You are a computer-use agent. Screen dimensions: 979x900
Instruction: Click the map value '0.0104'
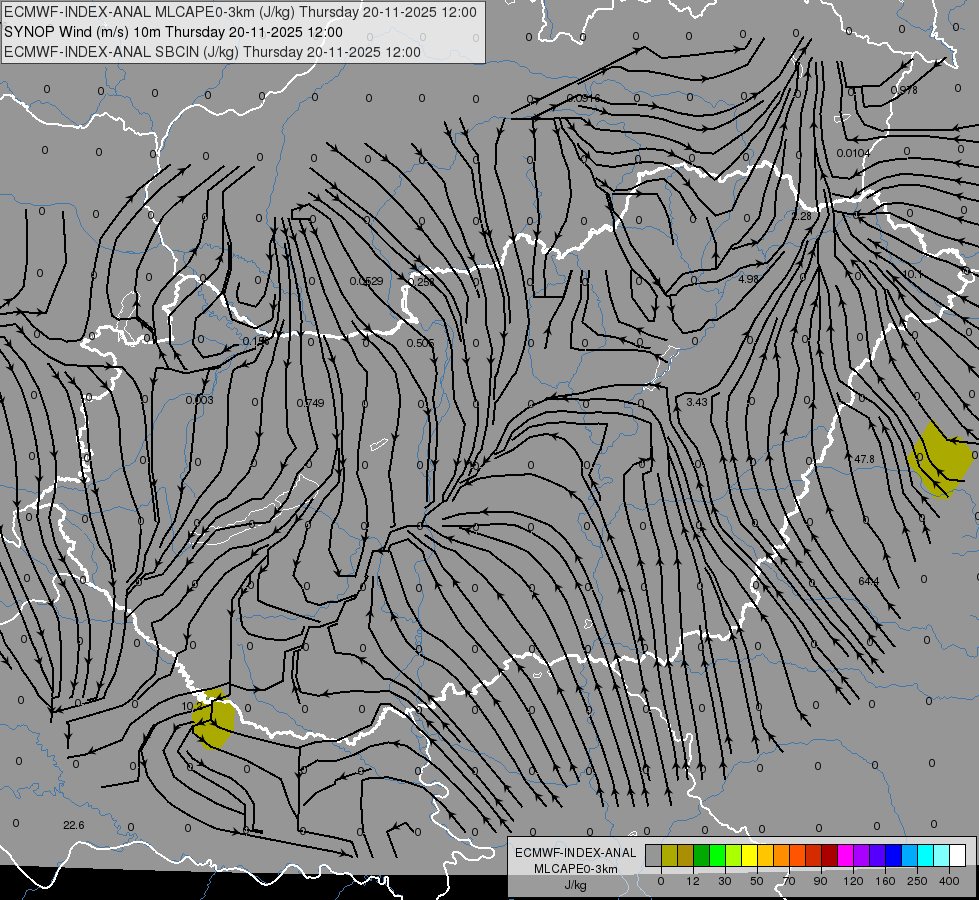tap(853, 153)
